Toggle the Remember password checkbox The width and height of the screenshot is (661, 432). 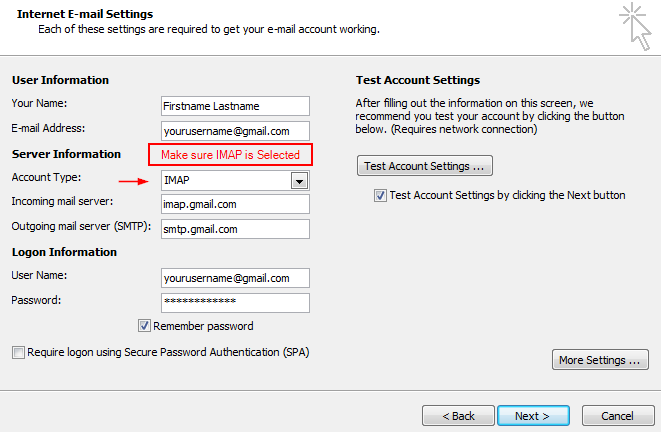(144, 326)
